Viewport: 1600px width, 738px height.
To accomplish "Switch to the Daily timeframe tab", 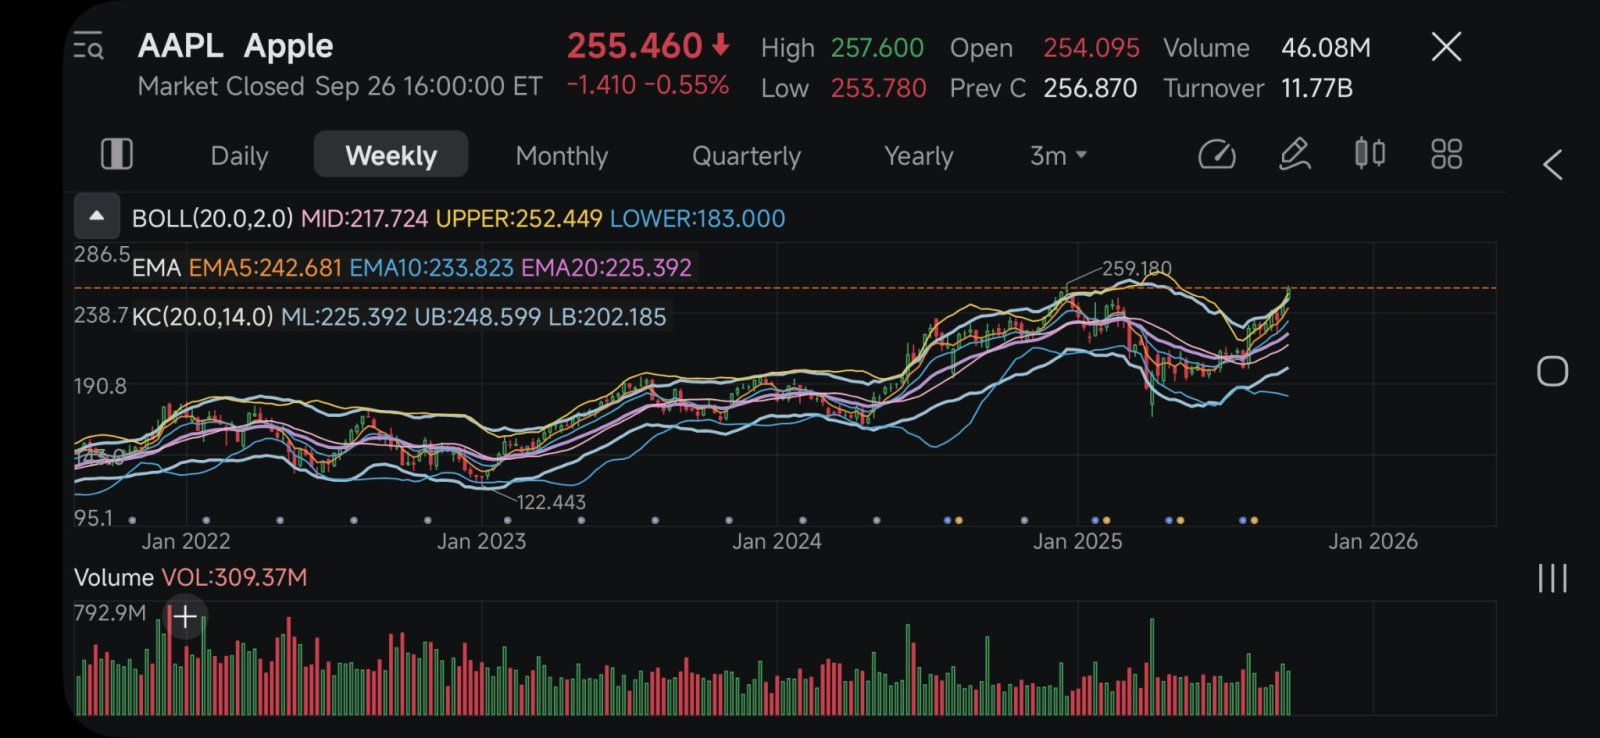I will pos(239,156).
